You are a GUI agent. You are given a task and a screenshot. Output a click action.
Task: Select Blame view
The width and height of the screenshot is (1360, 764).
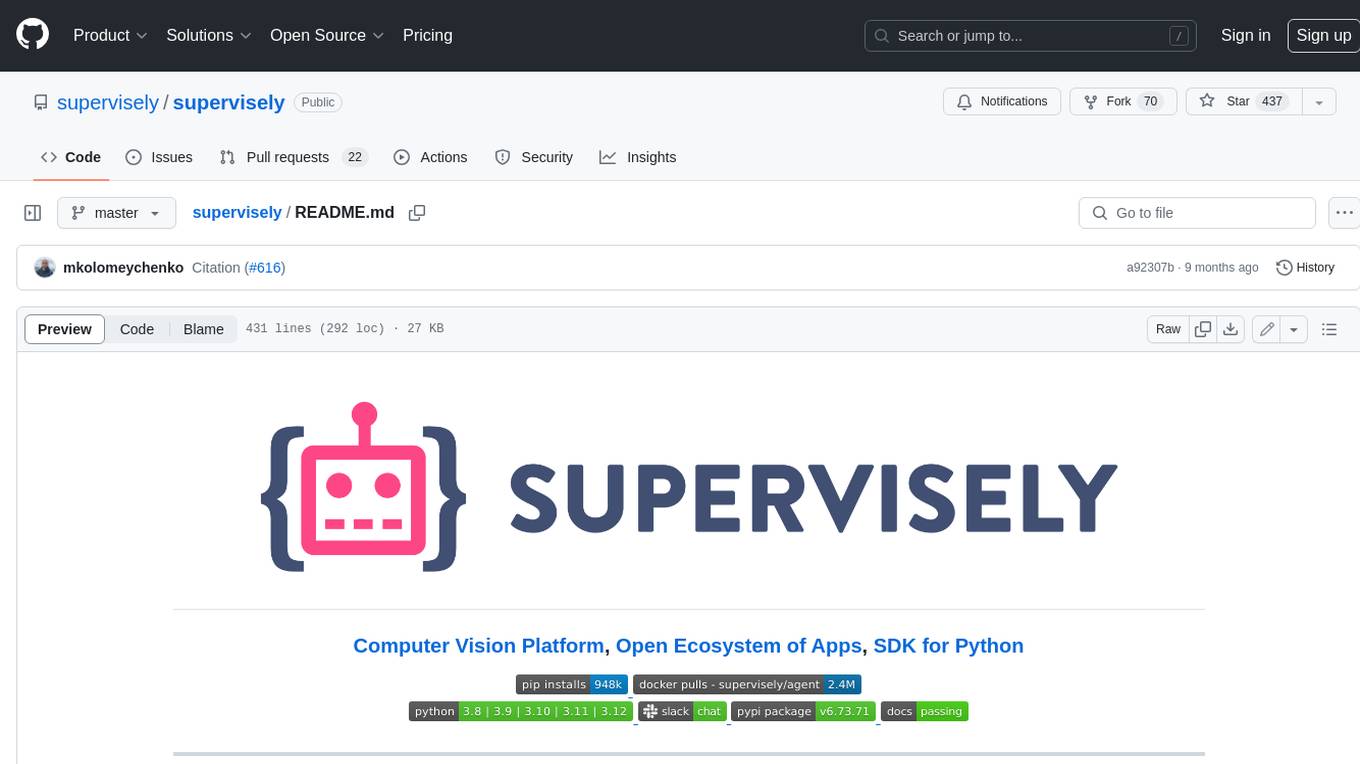click(203, 329)
